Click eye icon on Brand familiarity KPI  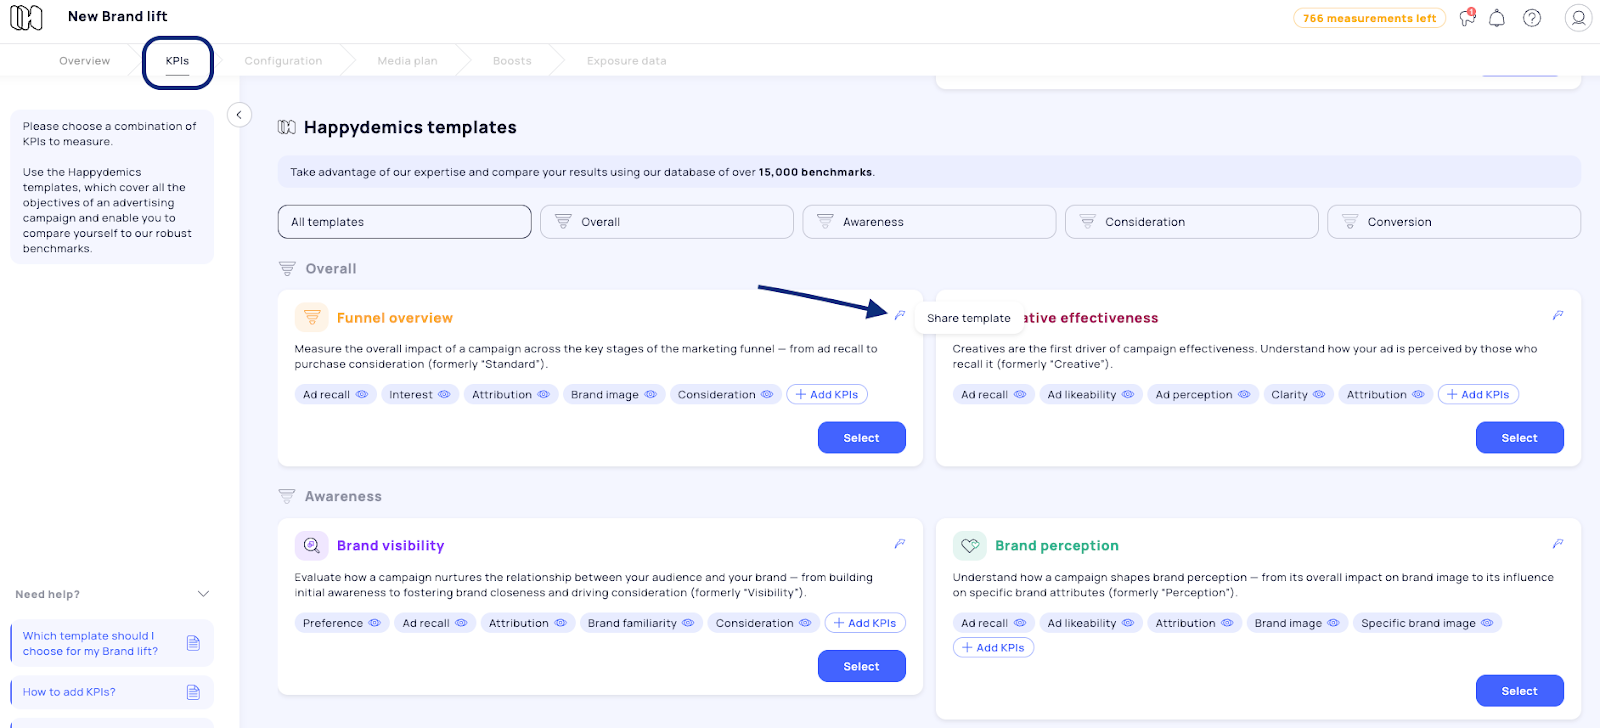688,623
